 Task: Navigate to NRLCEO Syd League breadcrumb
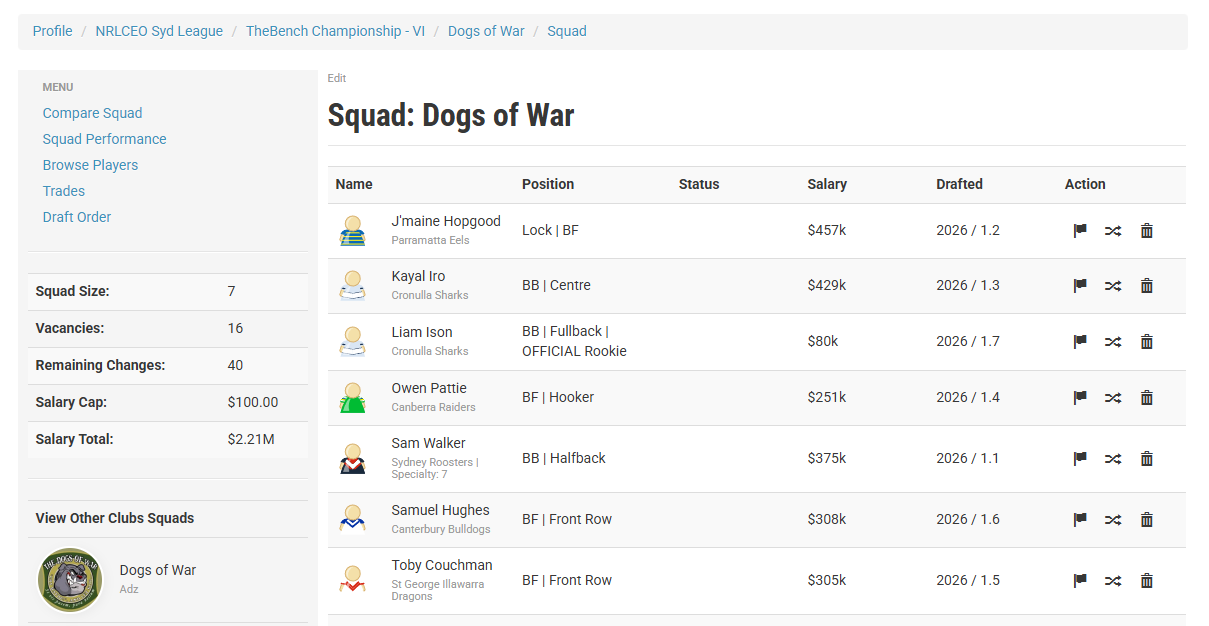159,31
